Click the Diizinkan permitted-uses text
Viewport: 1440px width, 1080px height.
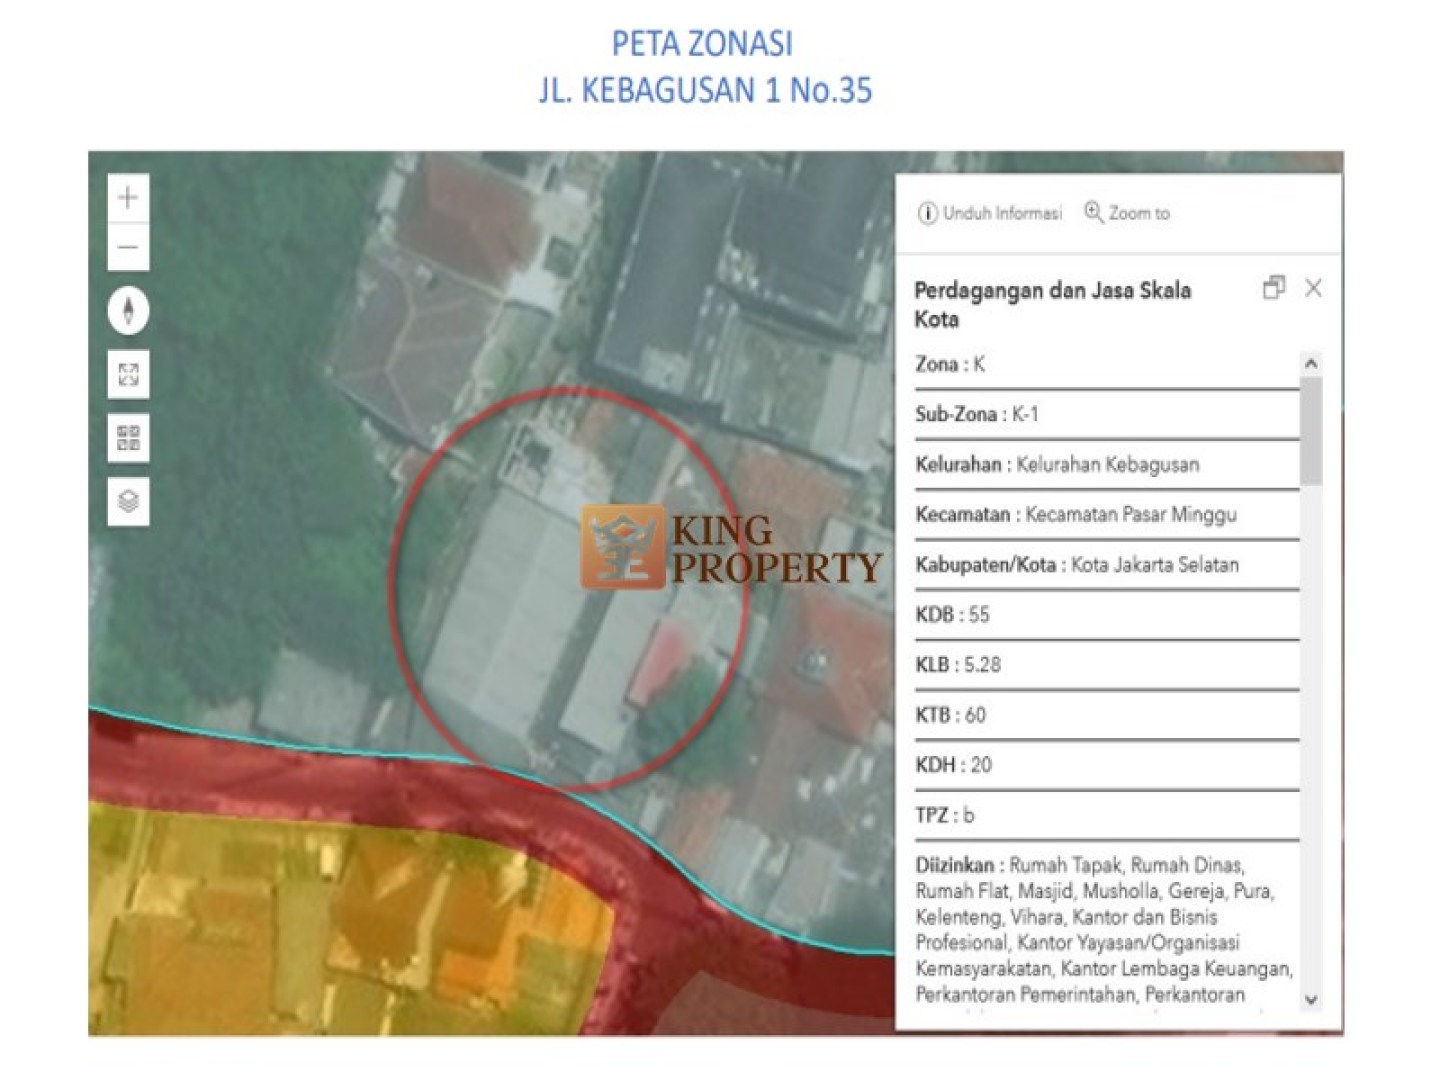pyautogui.click(x=1105, y=929)
